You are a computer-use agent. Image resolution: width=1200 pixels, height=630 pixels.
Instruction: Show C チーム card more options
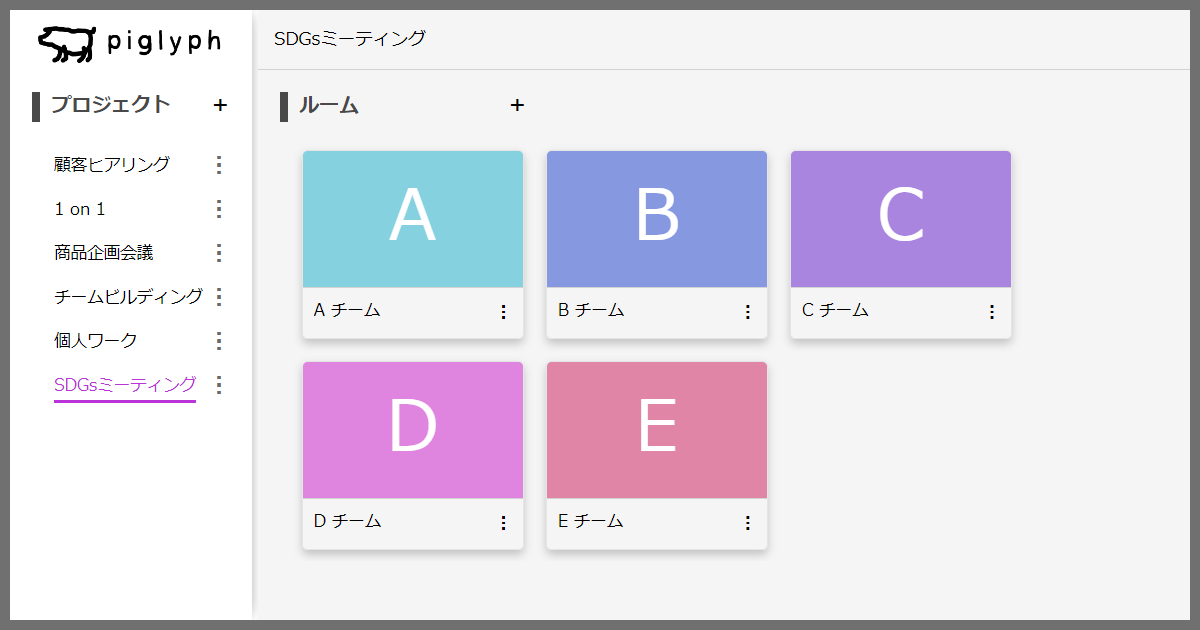click(991, 312)
